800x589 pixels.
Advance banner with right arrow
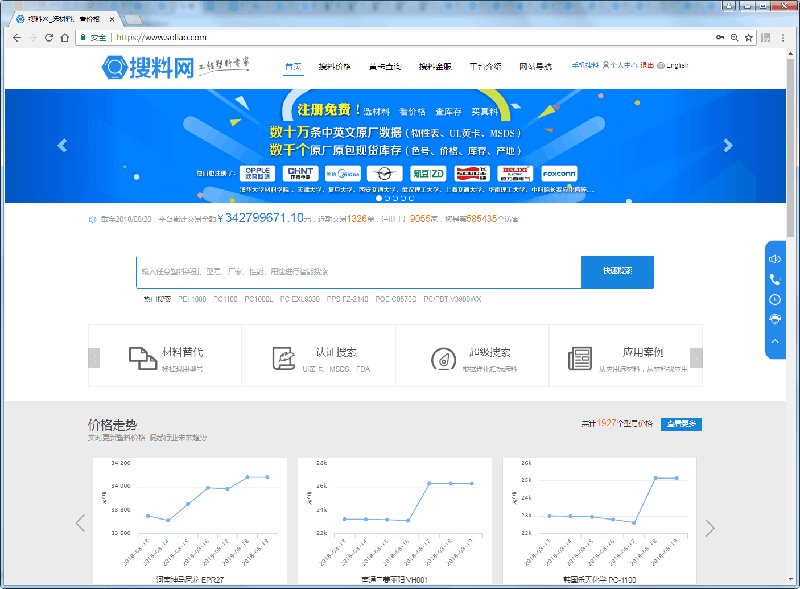[728, 145]
